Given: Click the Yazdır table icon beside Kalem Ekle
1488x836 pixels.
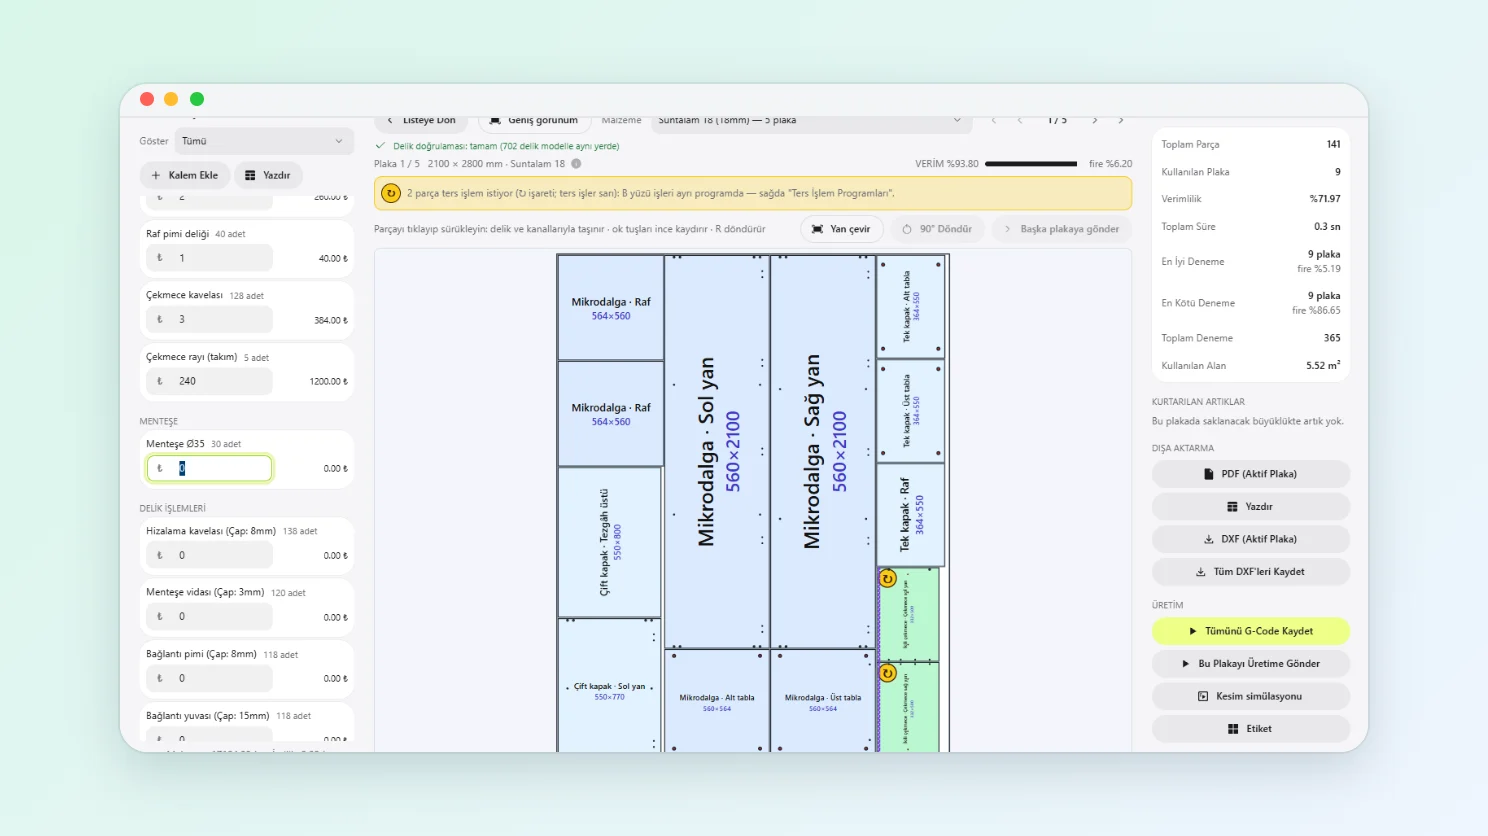Looking at the screenshot, I should [250, 175].
